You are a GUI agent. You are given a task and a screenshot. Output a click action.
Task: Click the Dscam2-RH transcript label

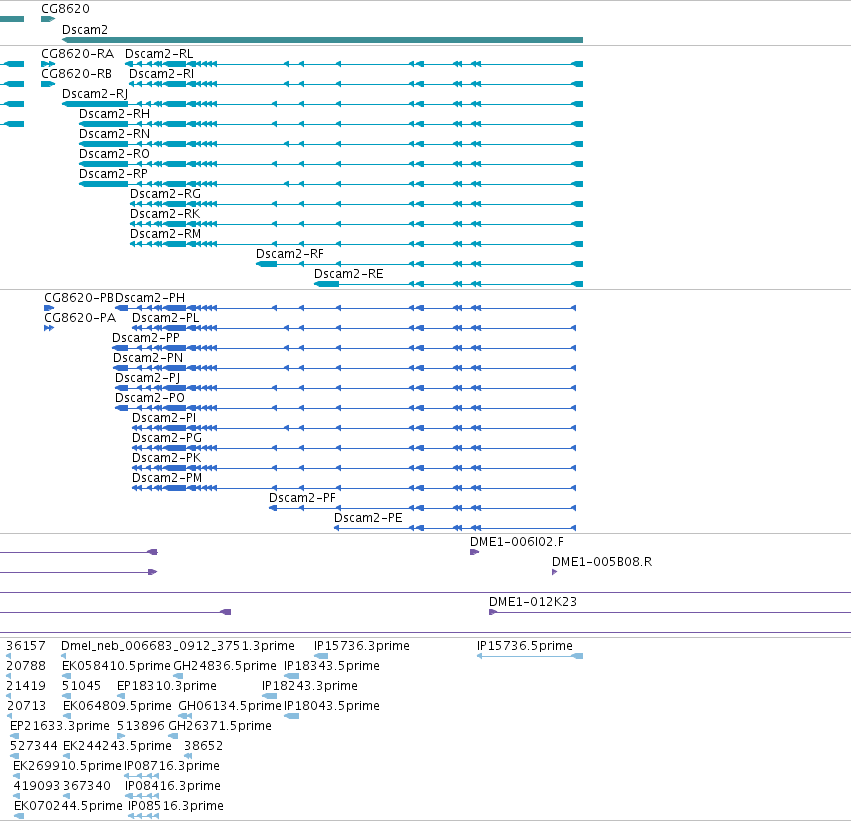tap(115, 114)
